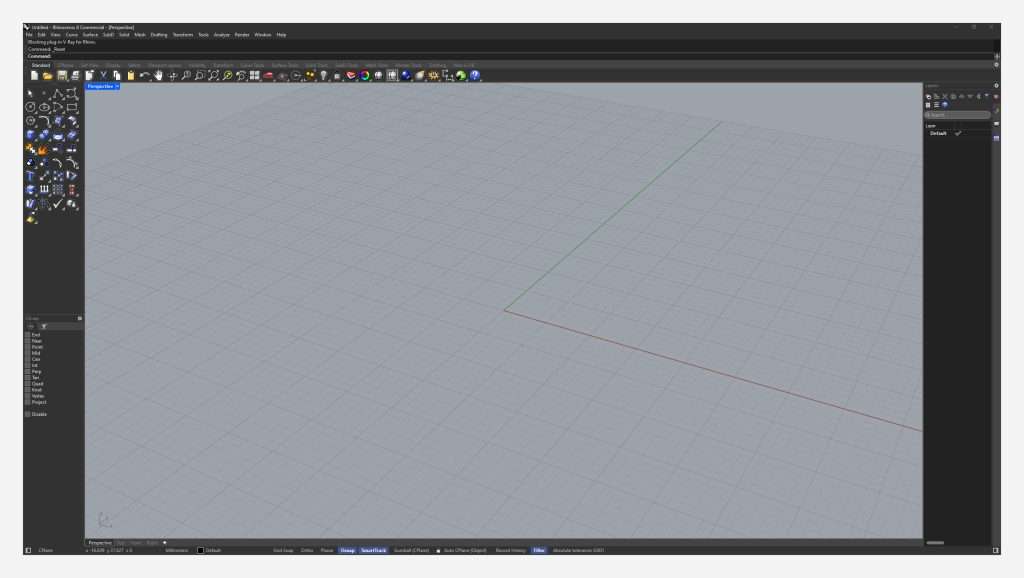Enable the Vertex osnap checkbox
Image resolution: width=1024 pixels, height=578 pixels.
(27, 396)
